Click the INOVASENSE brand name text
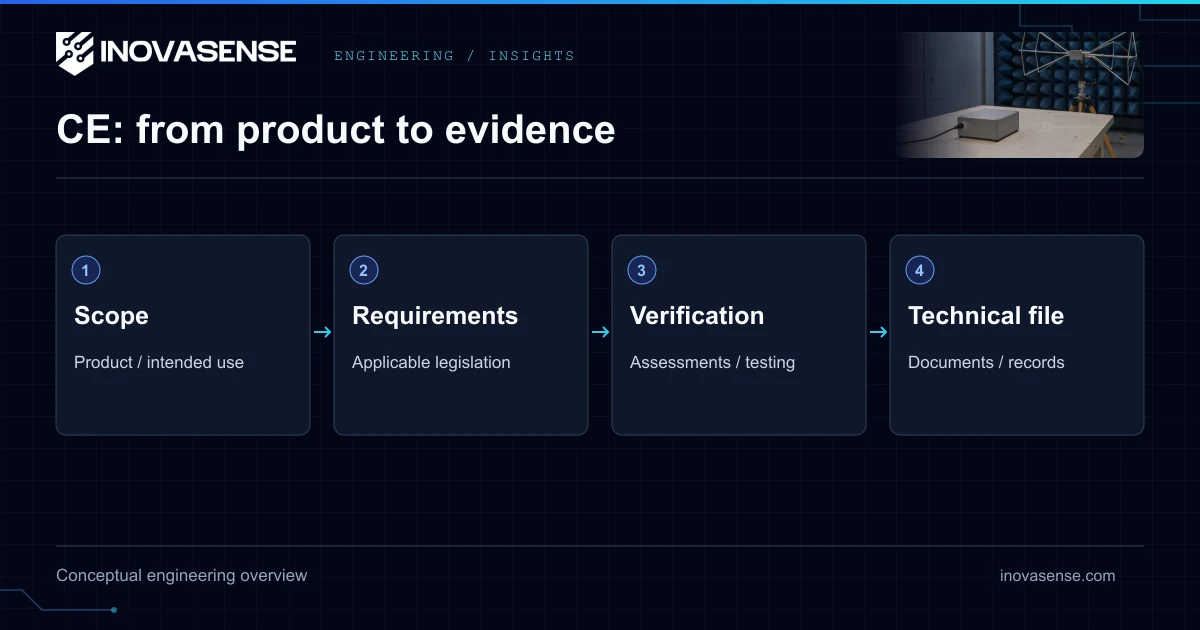This screenshot has height=630, width=1200. point(198,52)
